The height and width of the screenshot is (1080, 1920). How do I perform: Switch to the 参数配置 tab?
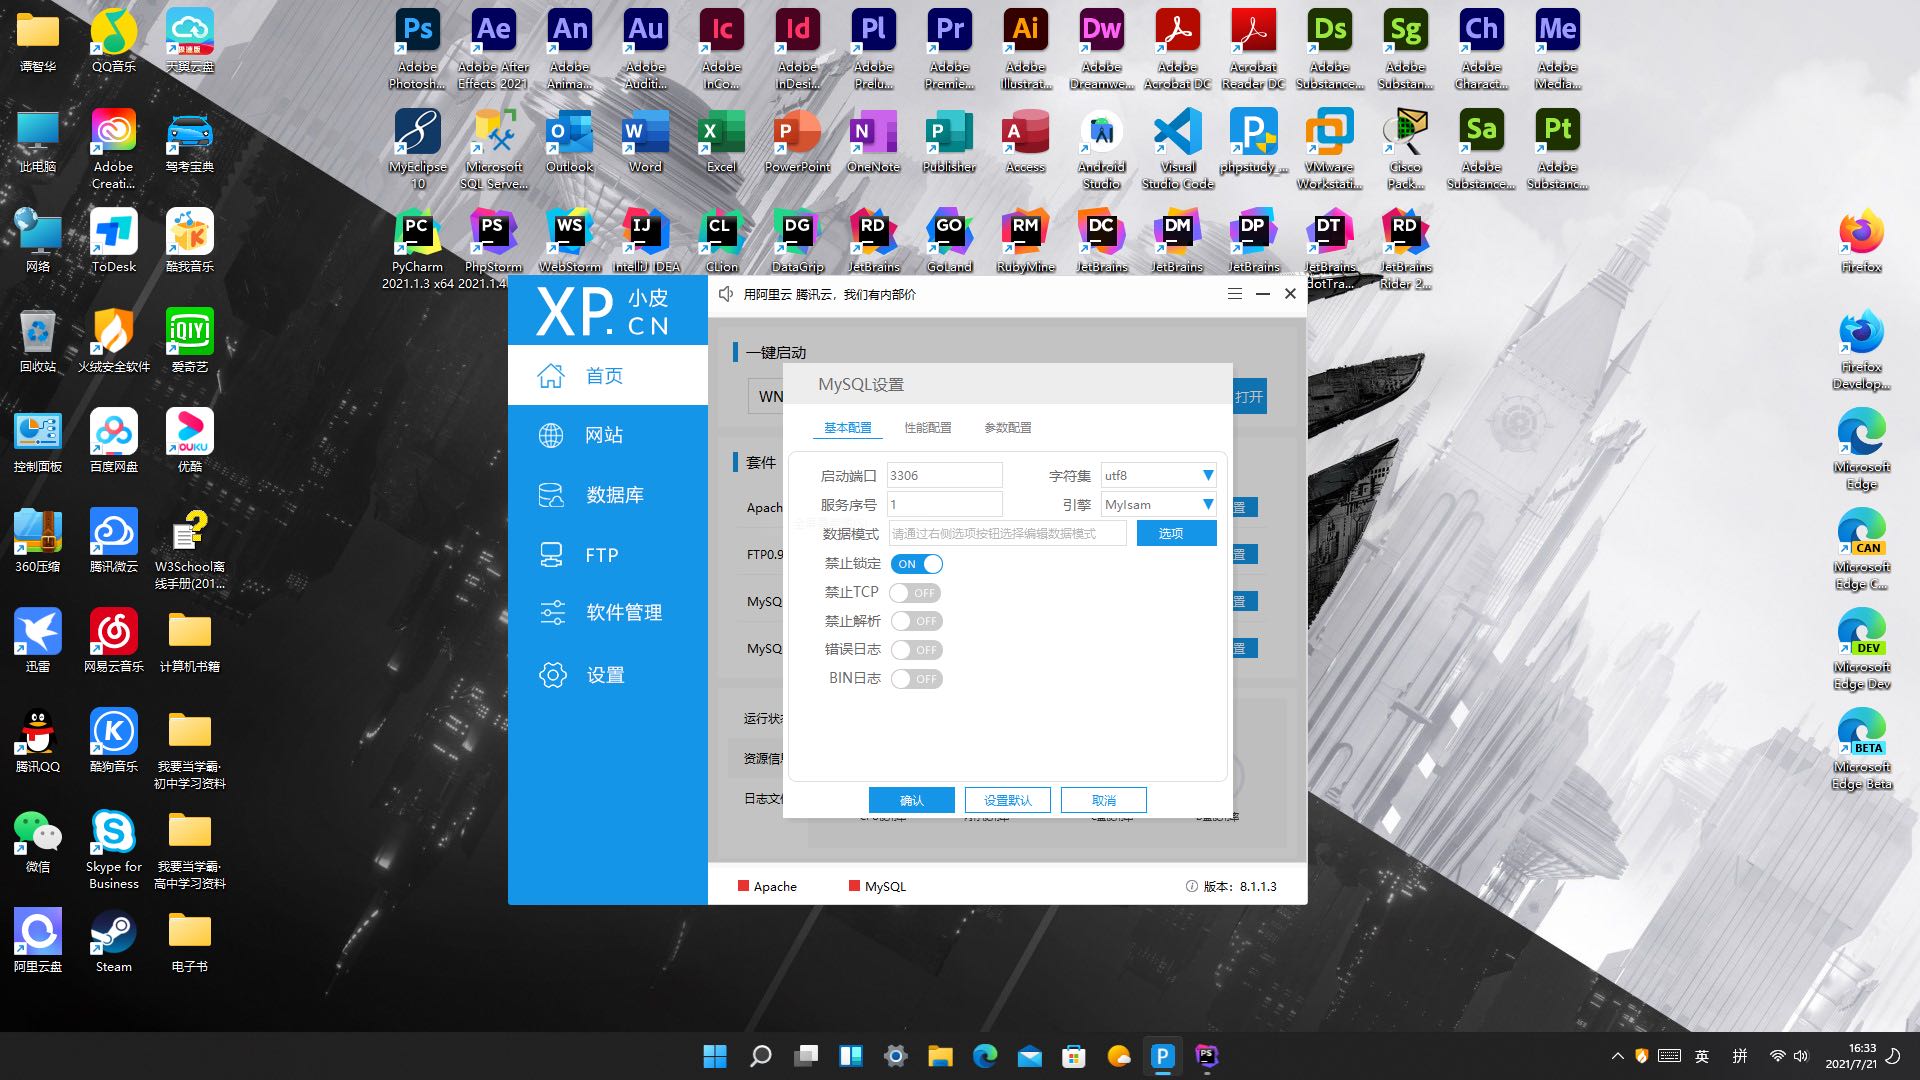[x=1007, y=428]
